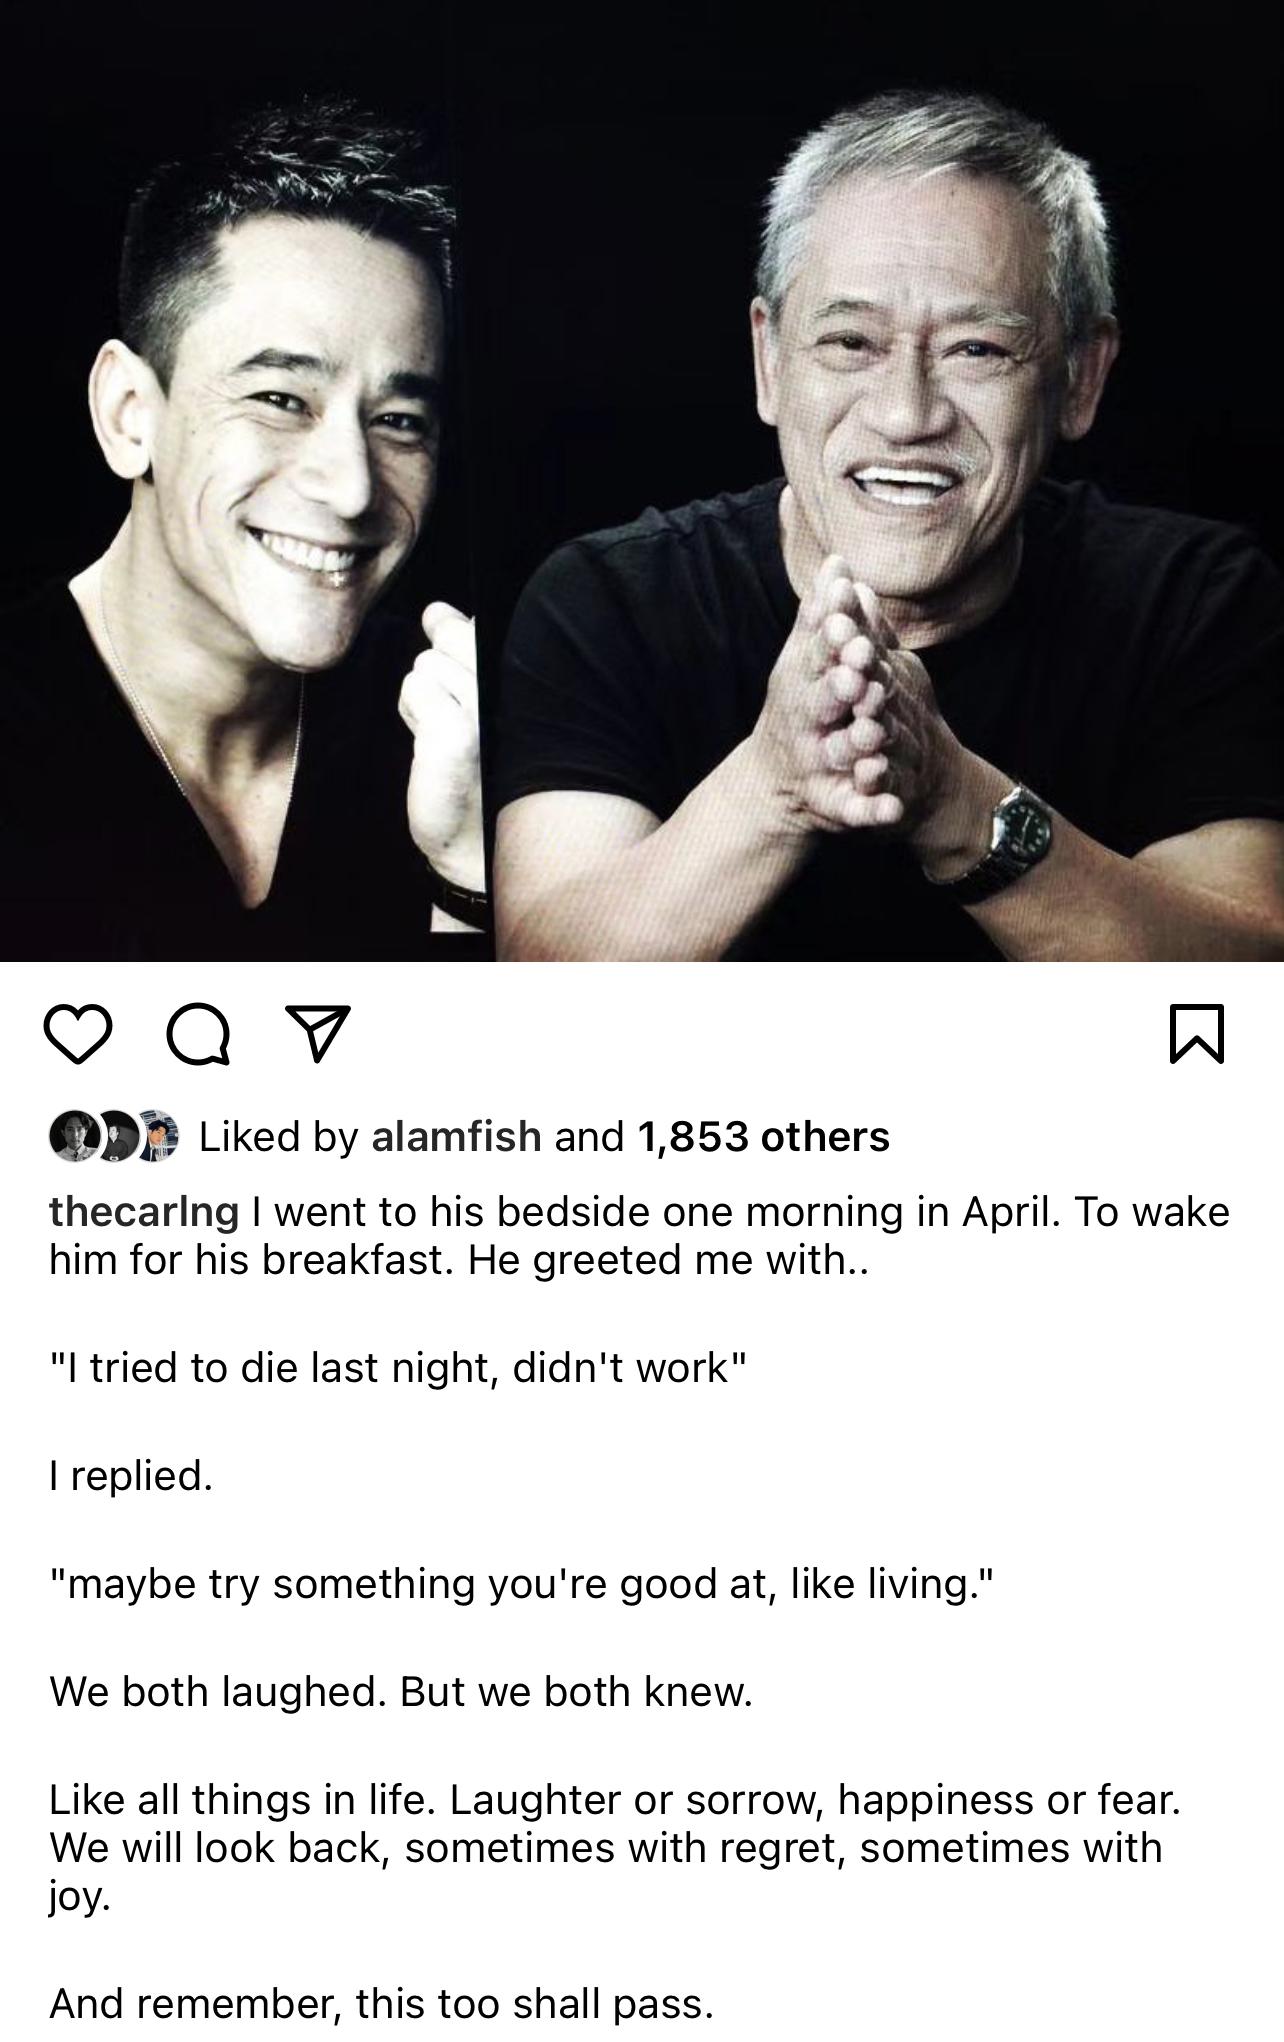Tap the "this too shall pass" closing line
This screenshot has height=2042, width=1284.
pos(381,2003)
